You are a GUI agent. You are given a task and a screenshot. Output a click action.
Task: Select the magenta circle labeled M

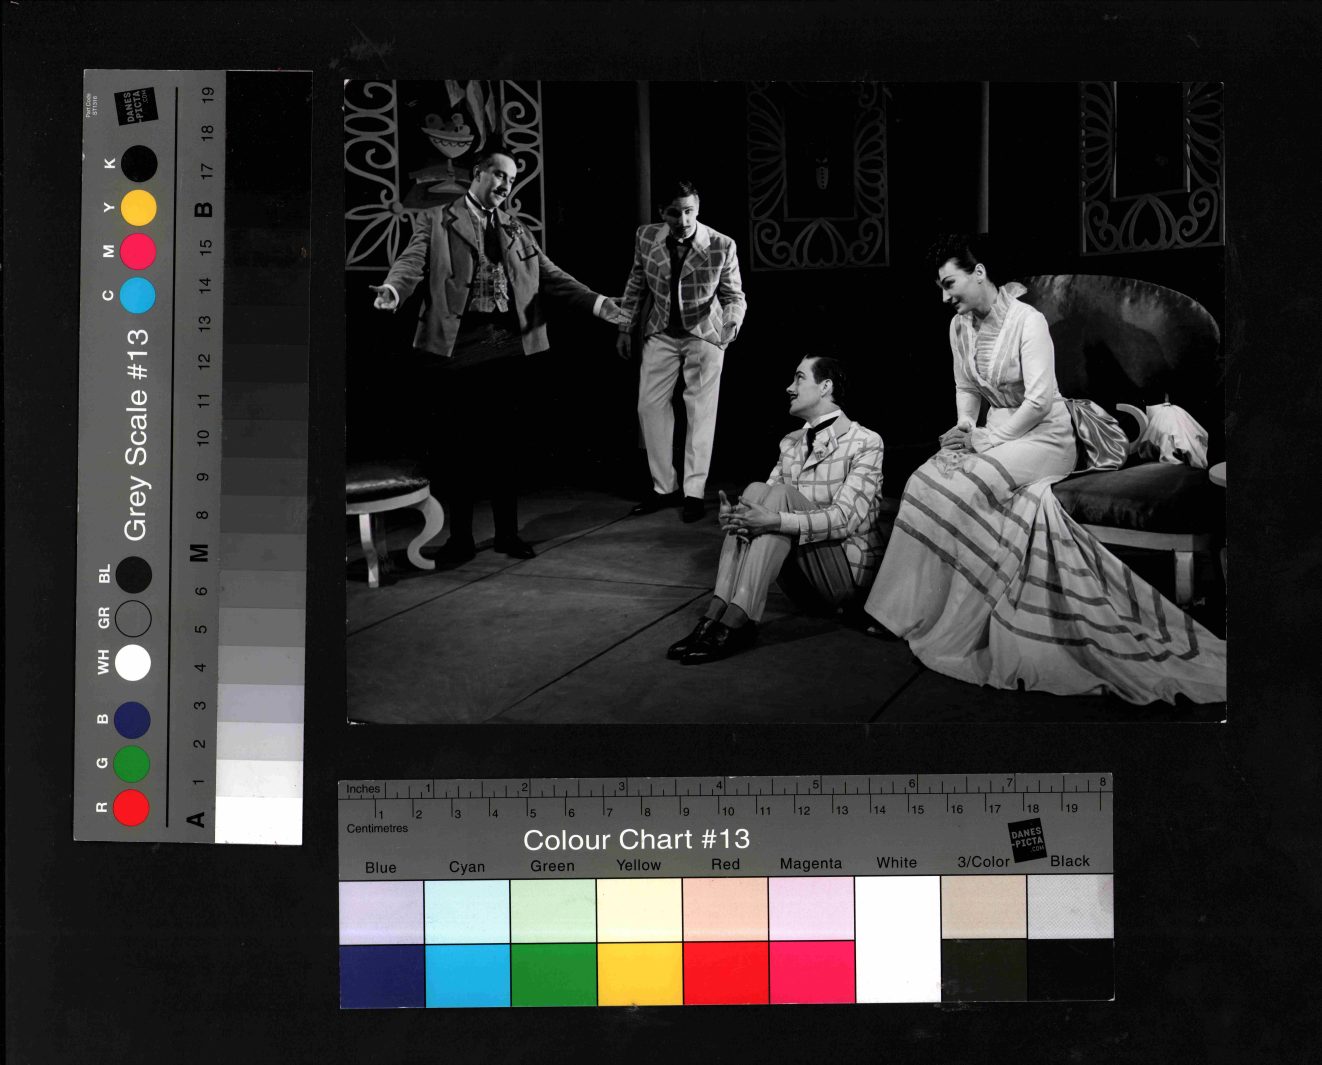point(138,252)
